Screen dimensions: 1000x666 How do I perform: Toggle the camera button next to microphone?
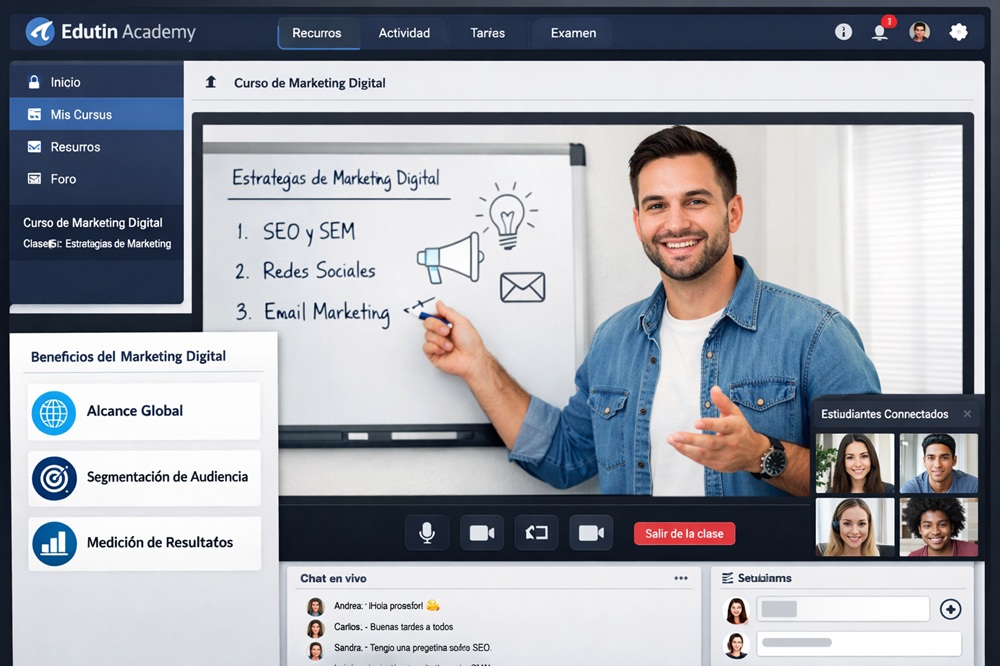[x=482, y=533]
